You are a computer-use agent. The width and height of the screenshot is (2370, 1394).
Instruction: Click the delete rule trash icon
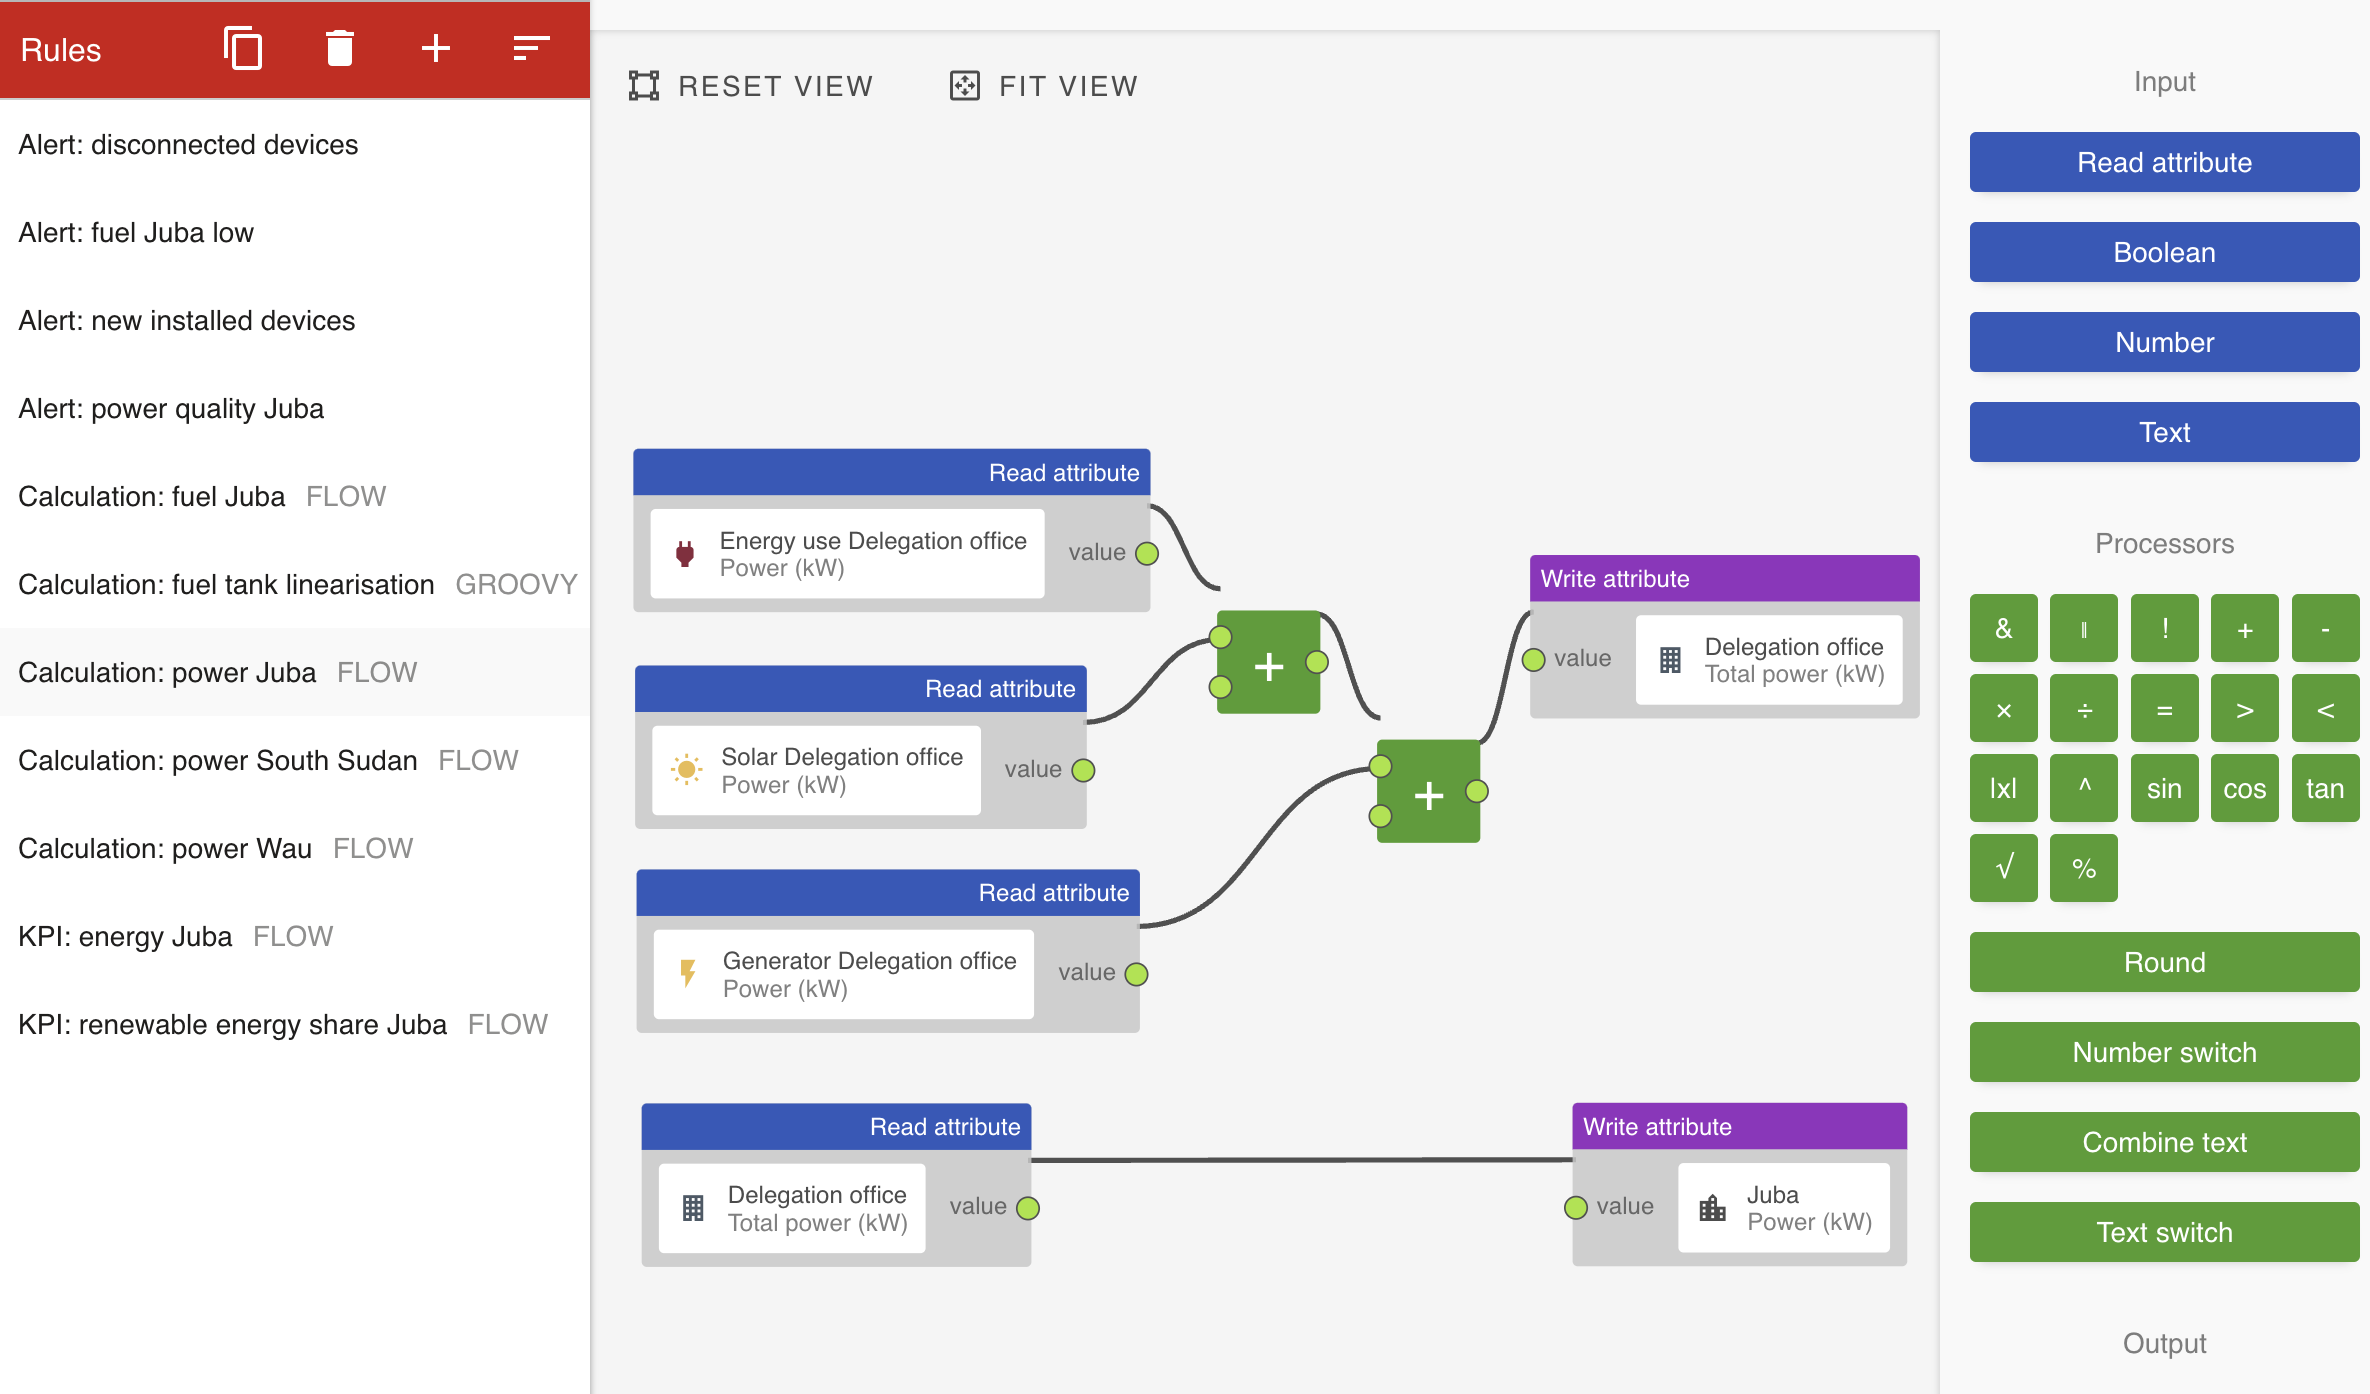(x=339, y=48)
